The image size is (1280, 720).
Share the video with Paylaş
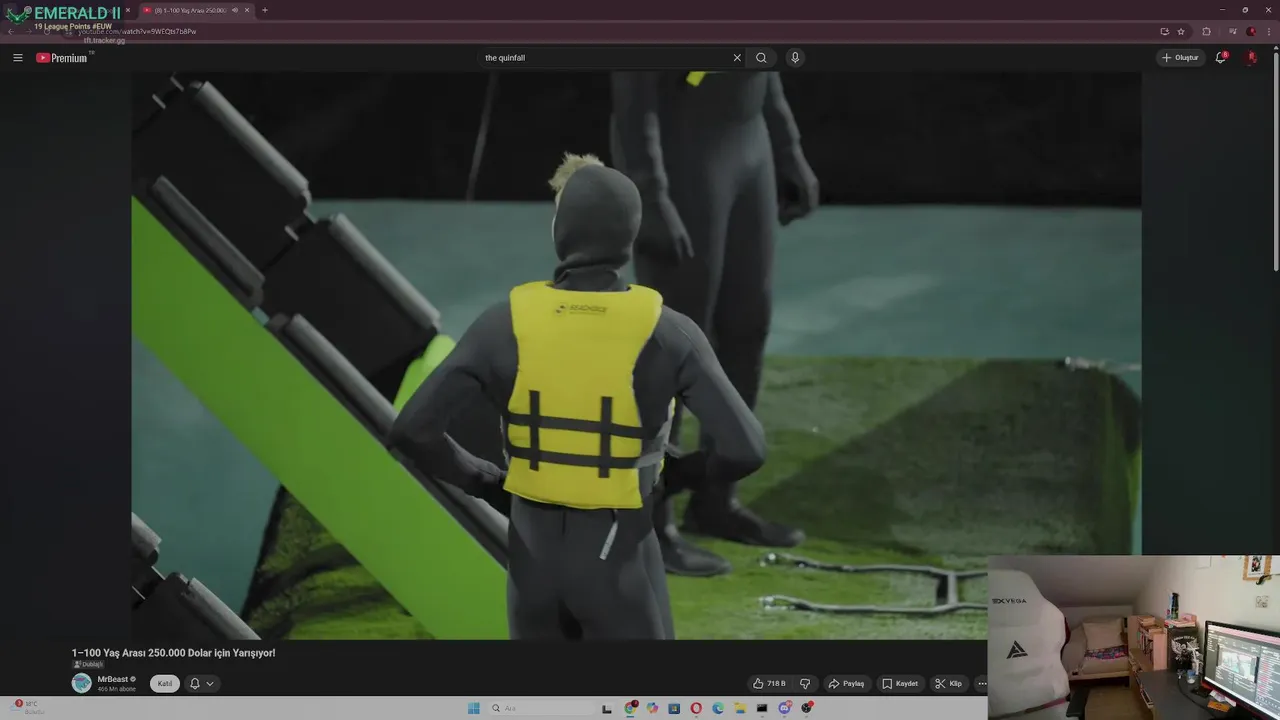pos(846,684)
